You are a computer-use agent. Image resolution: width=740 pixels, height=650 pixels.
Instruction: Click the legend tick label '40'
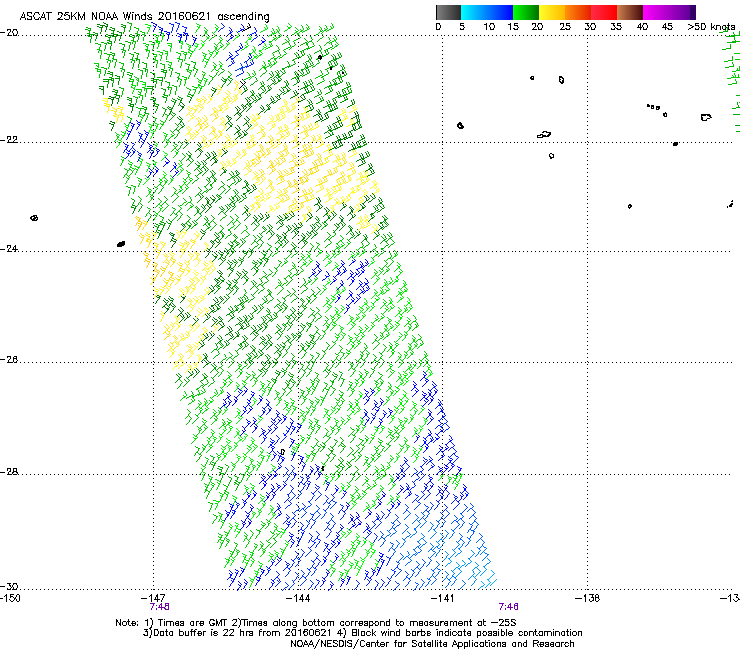[642, 26]
